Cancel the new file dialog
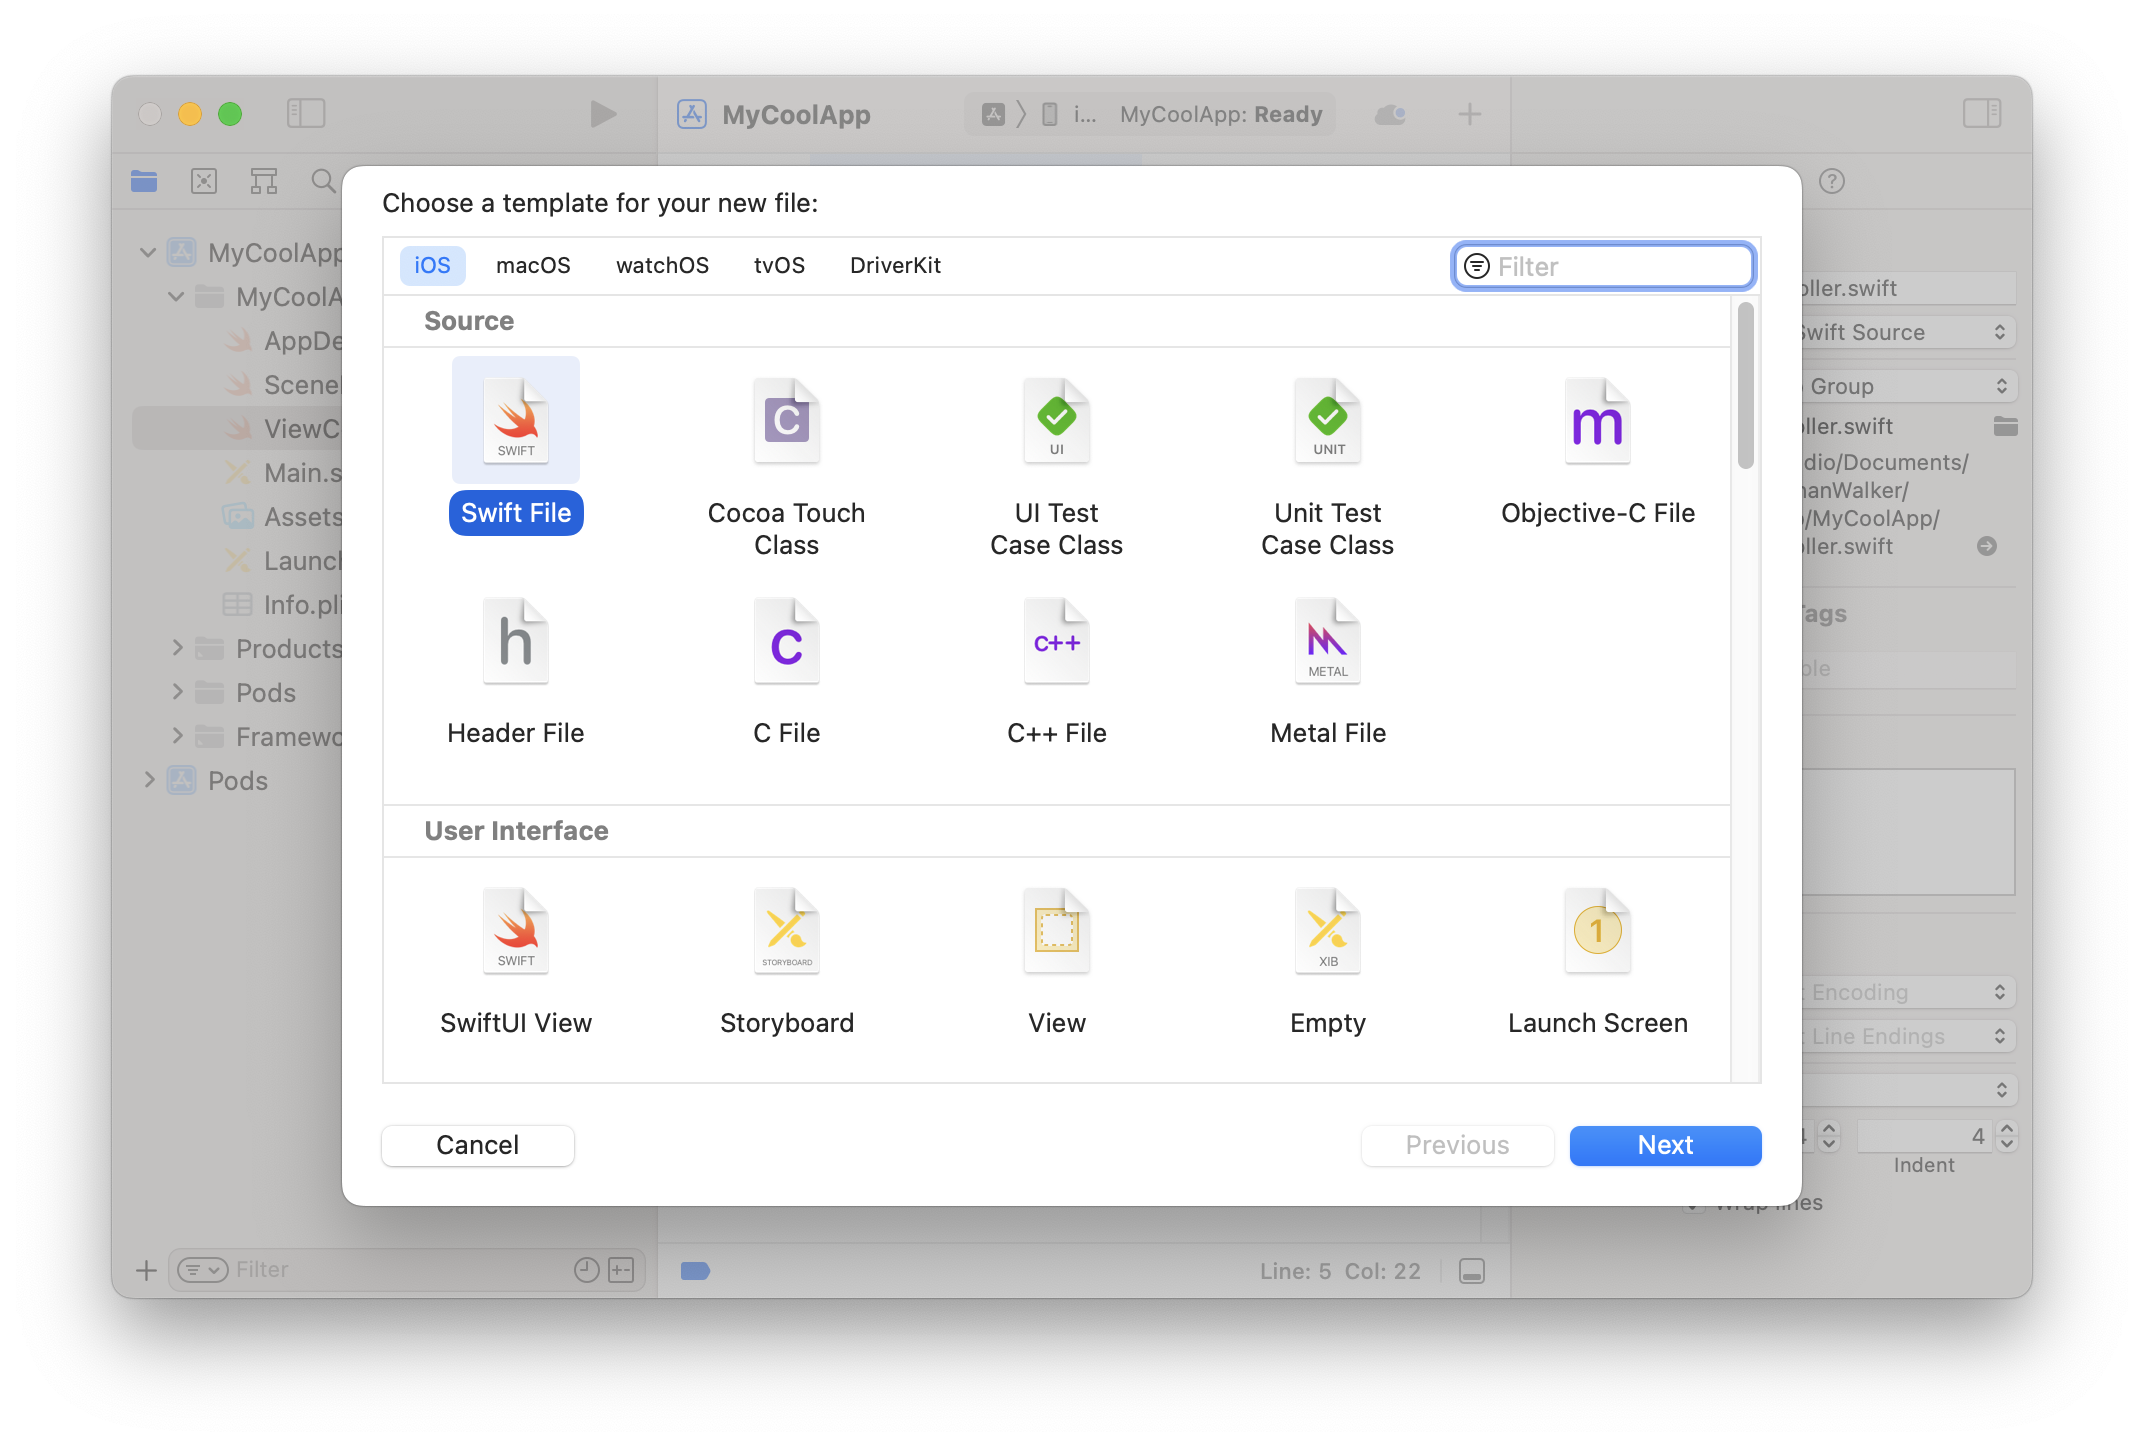Viewport: 2144px width, 1446px height. tap(477, 1145)
